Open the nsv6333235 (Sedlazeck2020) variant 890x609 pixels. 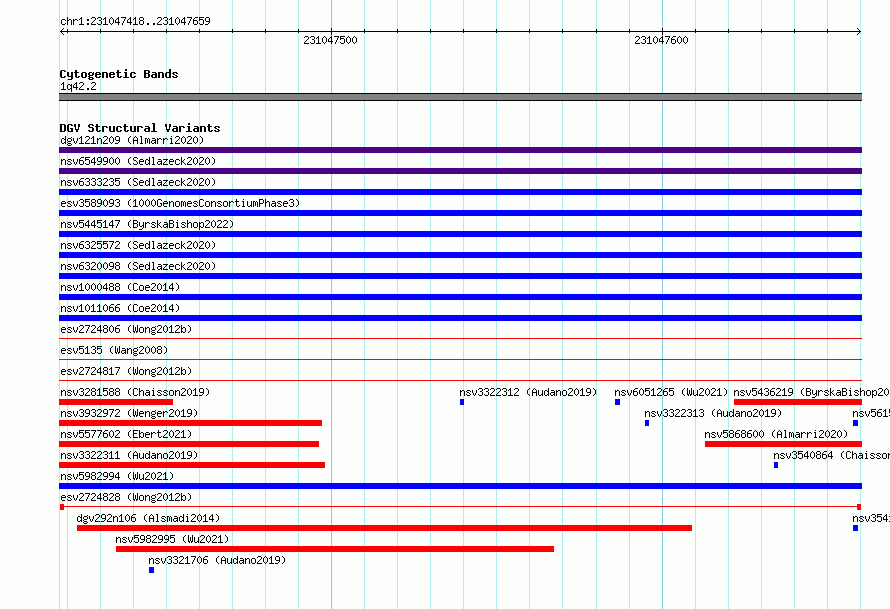138,182
